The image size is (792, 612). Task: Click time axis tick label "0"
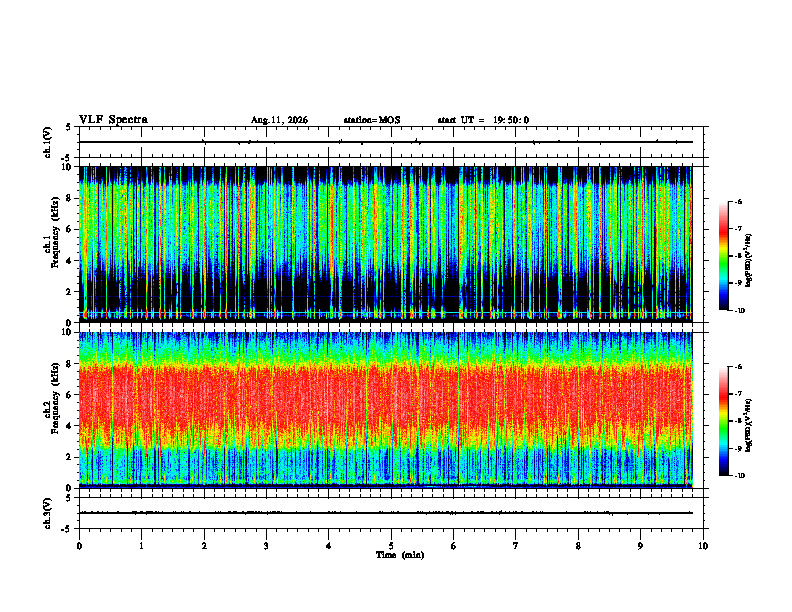(x=79, y=546)
